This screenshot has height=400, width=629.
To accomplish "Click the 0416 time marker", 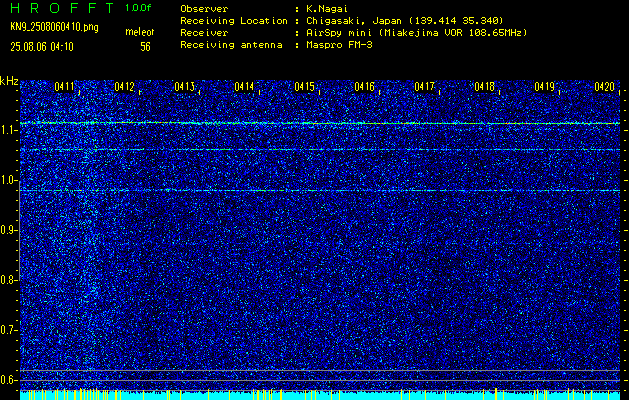I will (364, 86).
